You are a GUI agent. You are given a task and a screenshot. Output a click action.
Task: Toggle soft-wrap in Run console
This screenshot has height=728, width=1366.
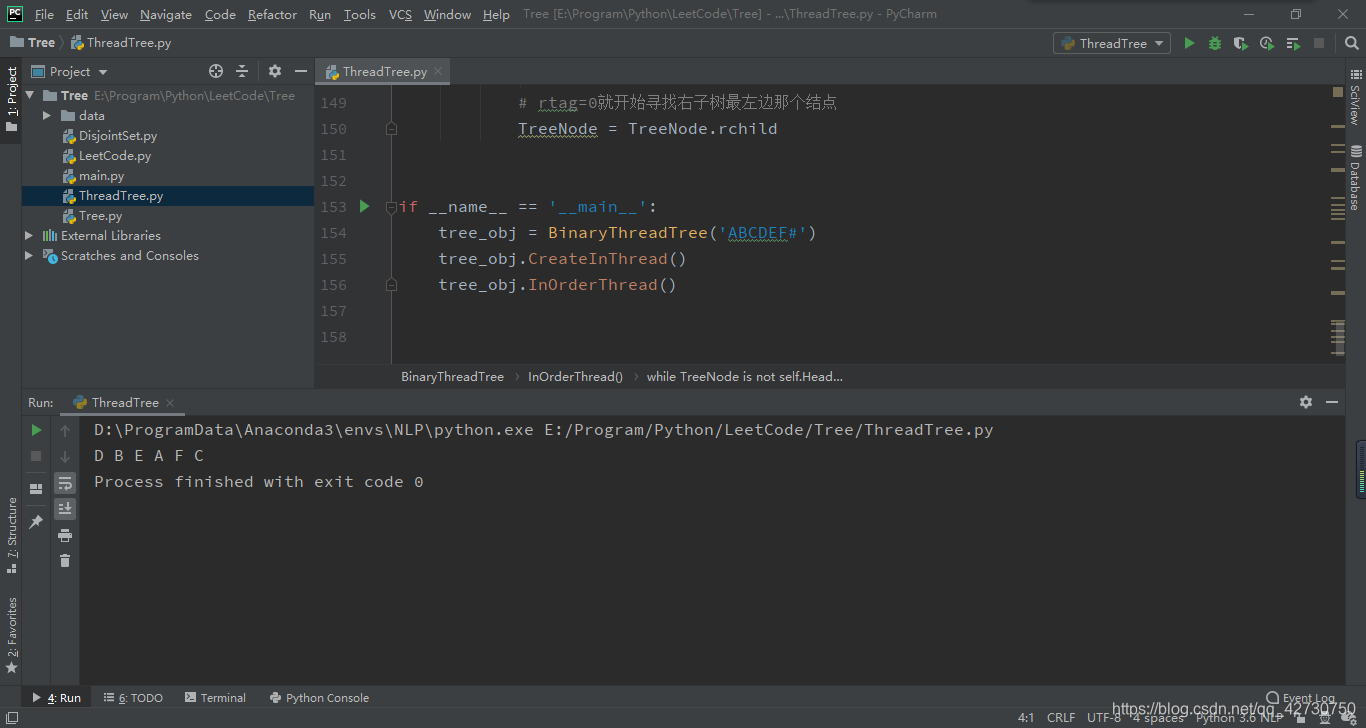65,483
